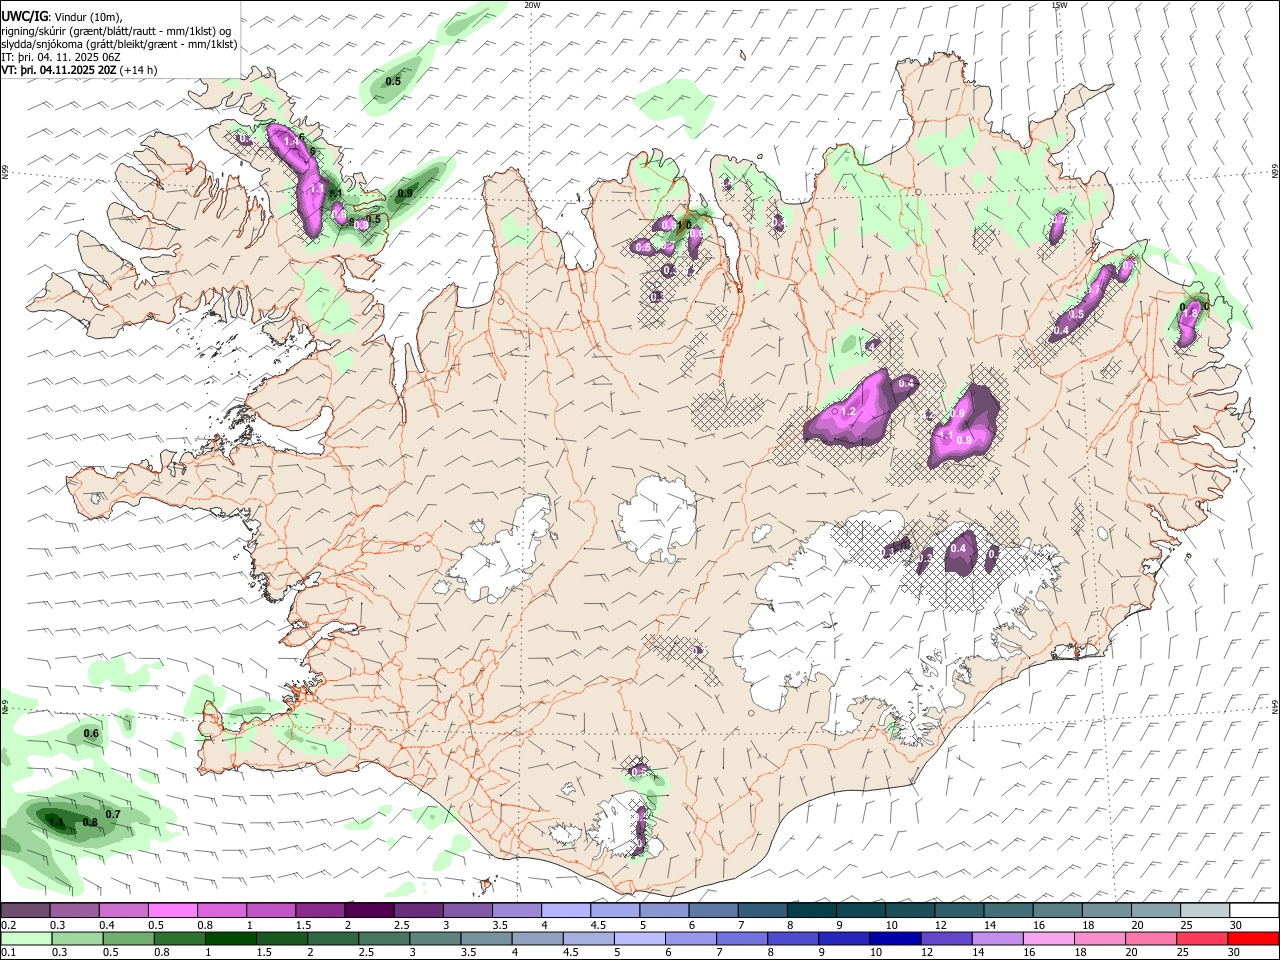Pick the darkest green swatch labeled 1 in lower legend
Image resolution: width=1280 pixels, height=960 pixels.
point(231,939)
